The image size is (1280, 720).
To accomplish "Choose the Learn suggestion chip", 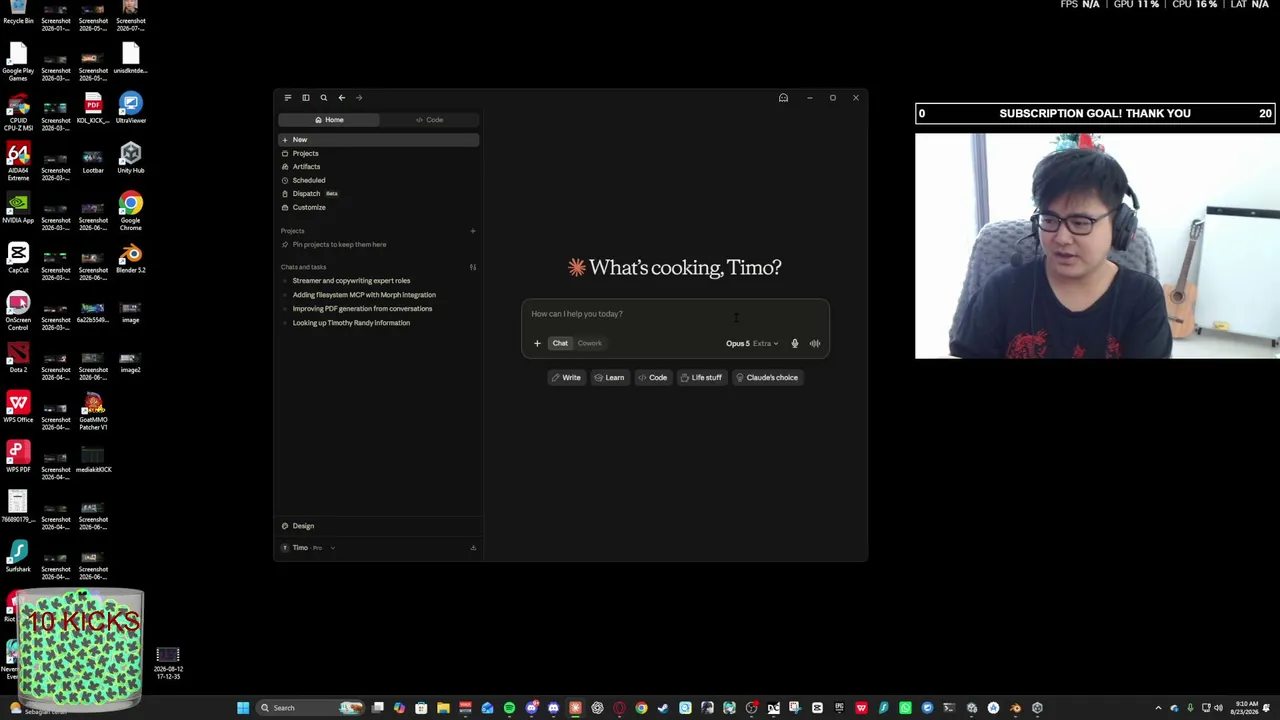I will click(x=609, y=378).
